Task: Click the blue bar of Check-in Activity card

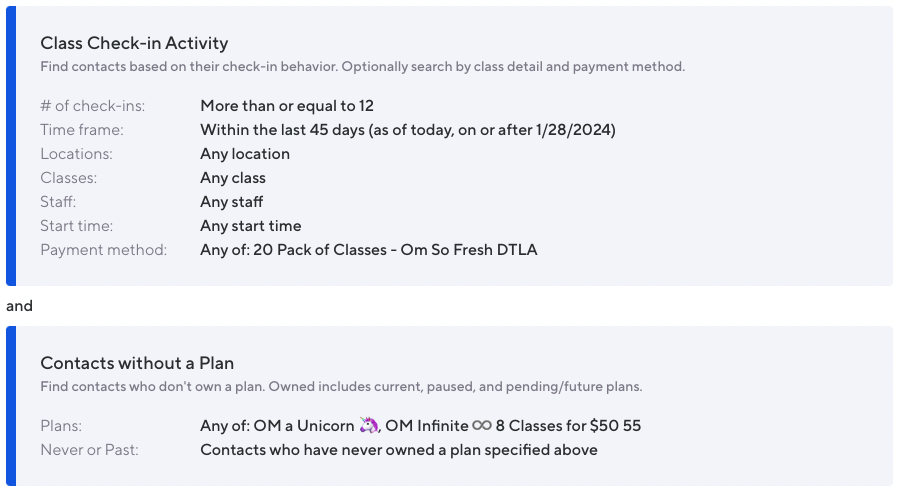Action: tap(11, 146)
